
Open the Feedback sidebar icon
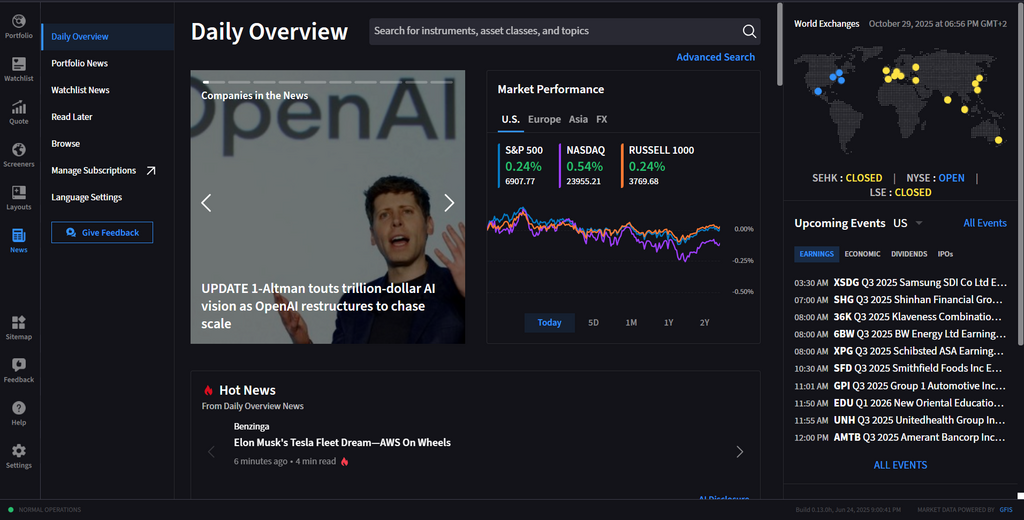point(19,370)
